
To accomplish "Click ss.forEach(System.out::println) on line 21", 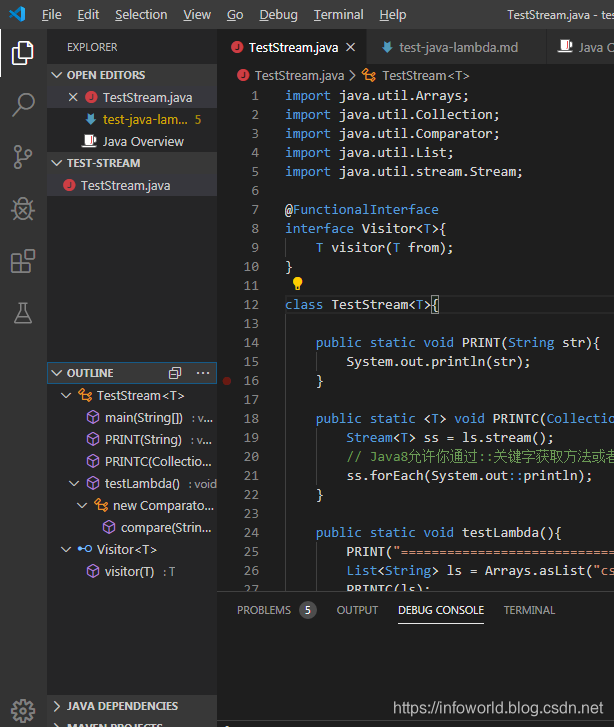I will (469, 476).
